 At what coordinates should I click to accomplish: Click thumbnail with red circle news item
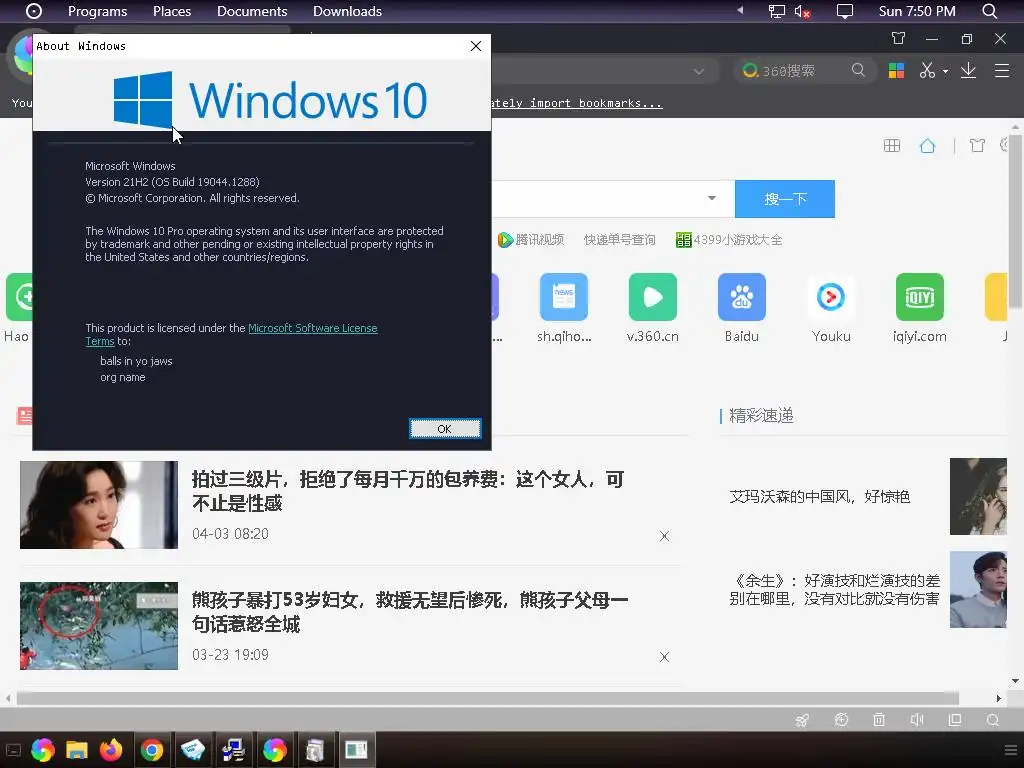(99, 626)
